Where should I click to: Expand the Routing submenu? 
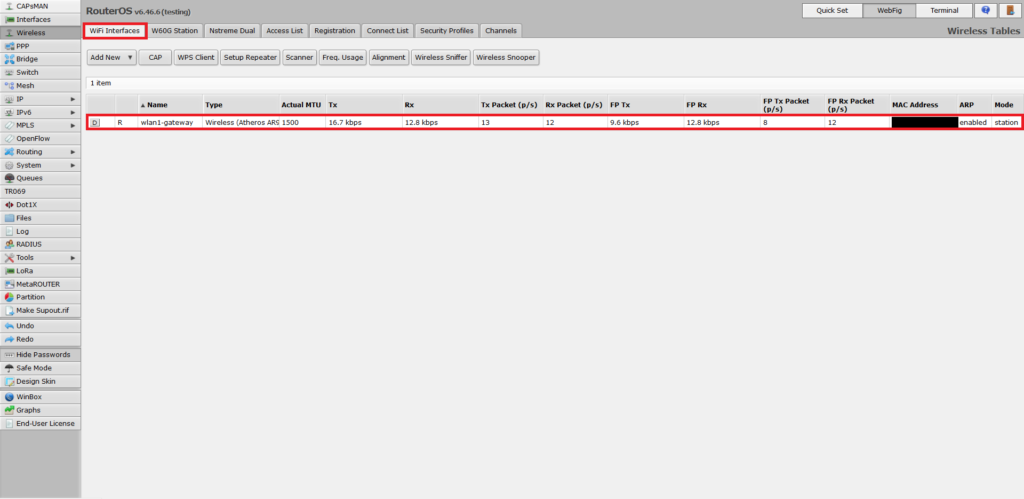click(40, 152)
